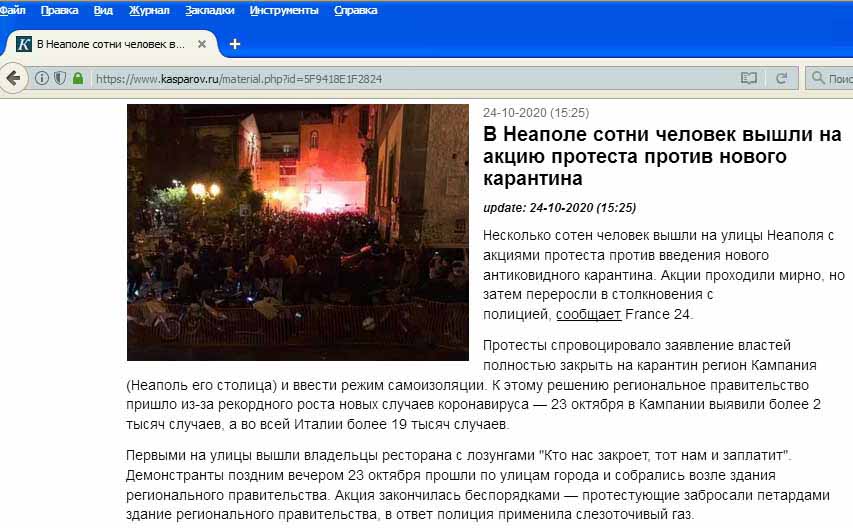Open the Вид menu
This screenshot has width=853, height=528.
(103, 10)
